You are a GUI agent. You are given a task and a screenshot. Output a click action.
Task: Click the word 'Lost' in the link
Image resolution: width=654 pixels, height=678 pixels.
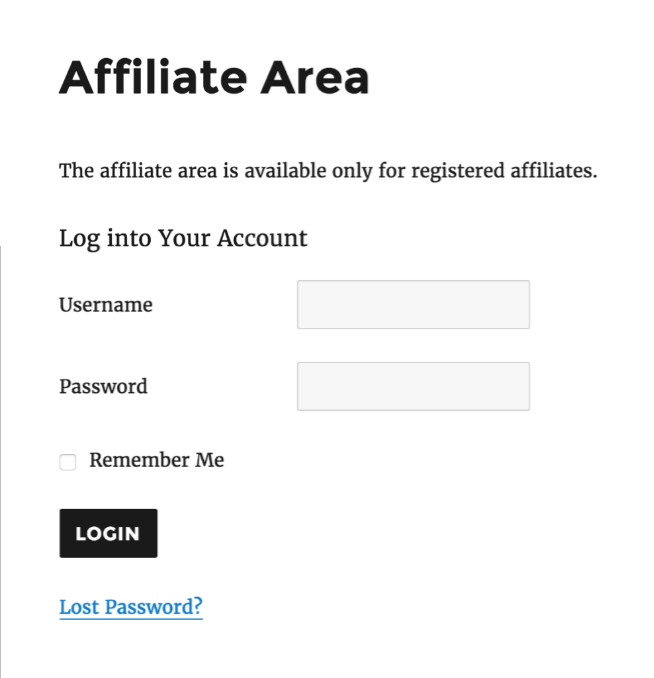pos(80,607)
